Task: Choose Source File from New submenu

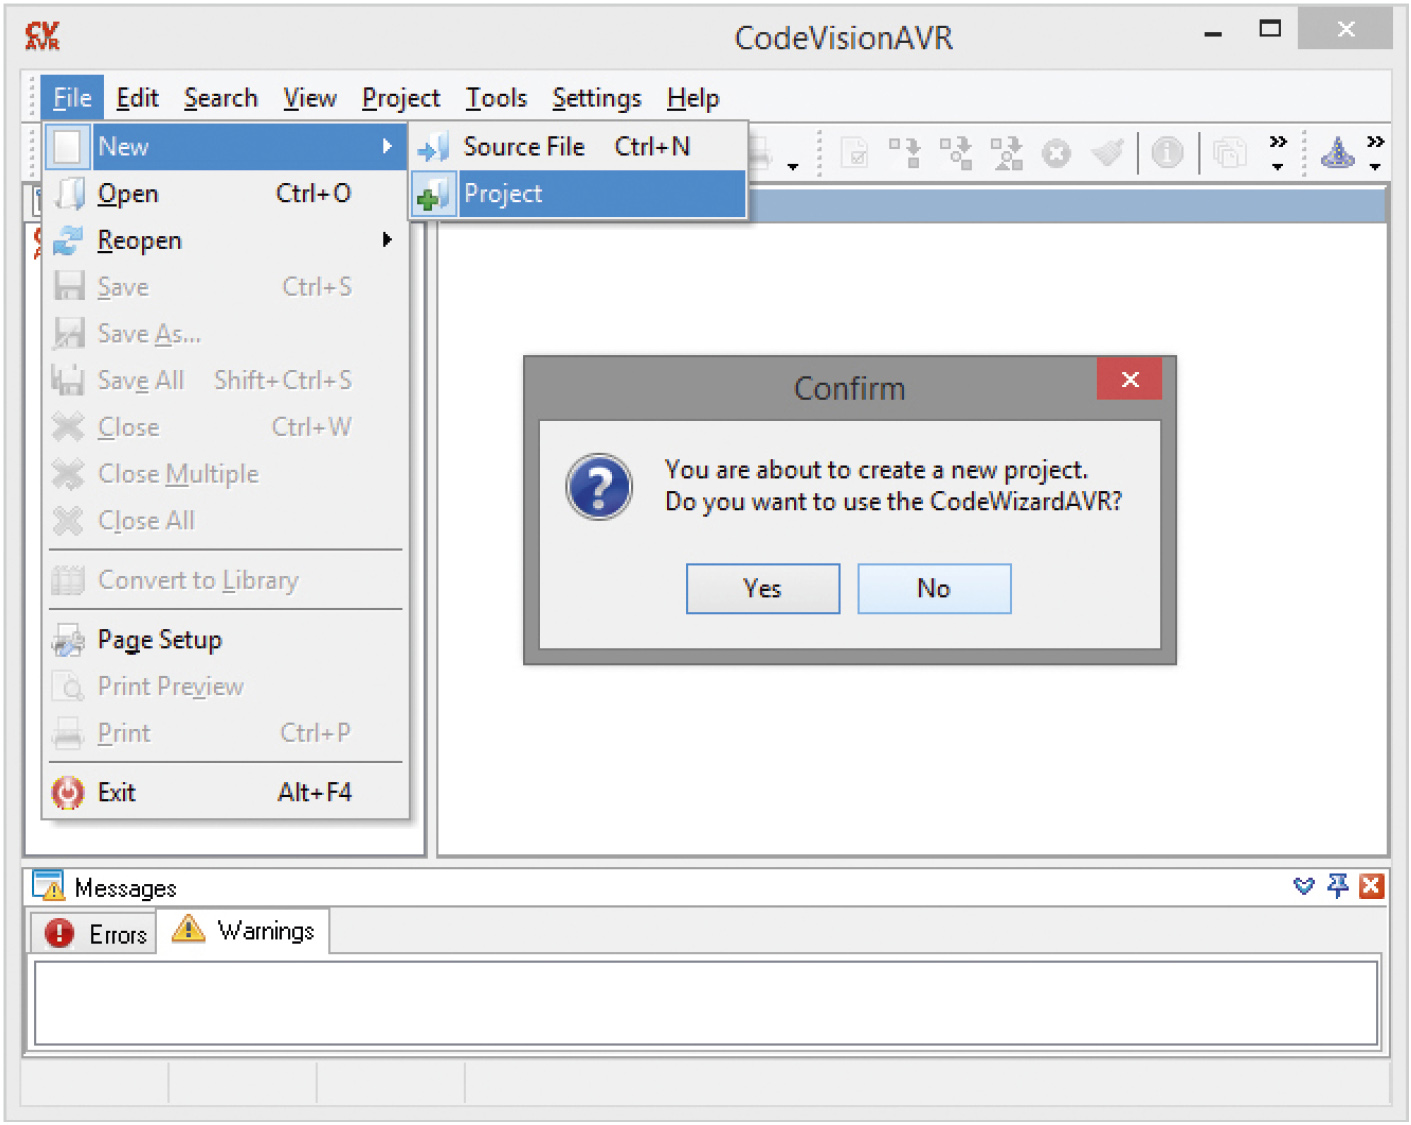Action: click(523, 147)
